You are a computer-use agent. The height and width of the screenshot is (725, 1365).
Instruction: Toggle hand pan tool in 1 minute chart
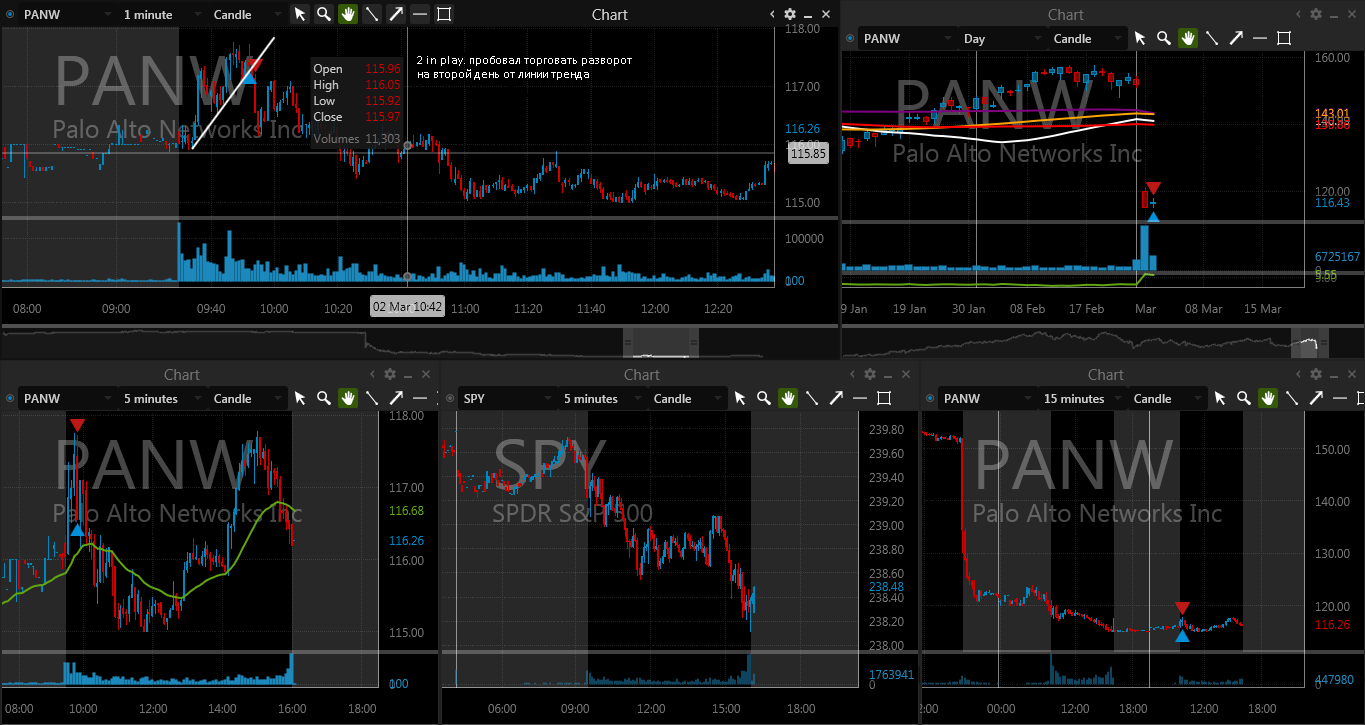(348, 14)
